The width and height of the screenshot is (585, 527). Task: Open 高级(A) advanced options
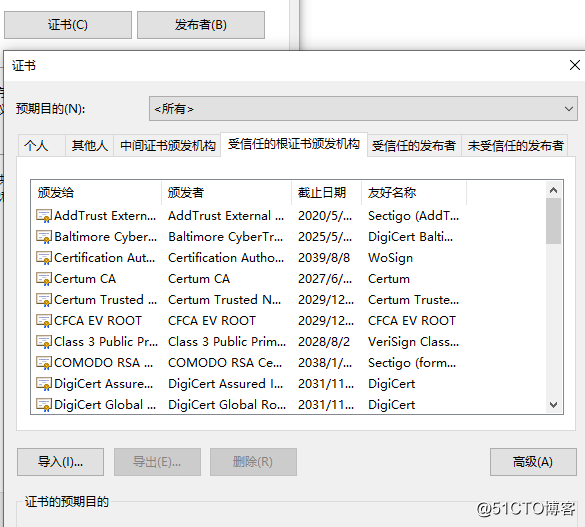click(533, 462)
